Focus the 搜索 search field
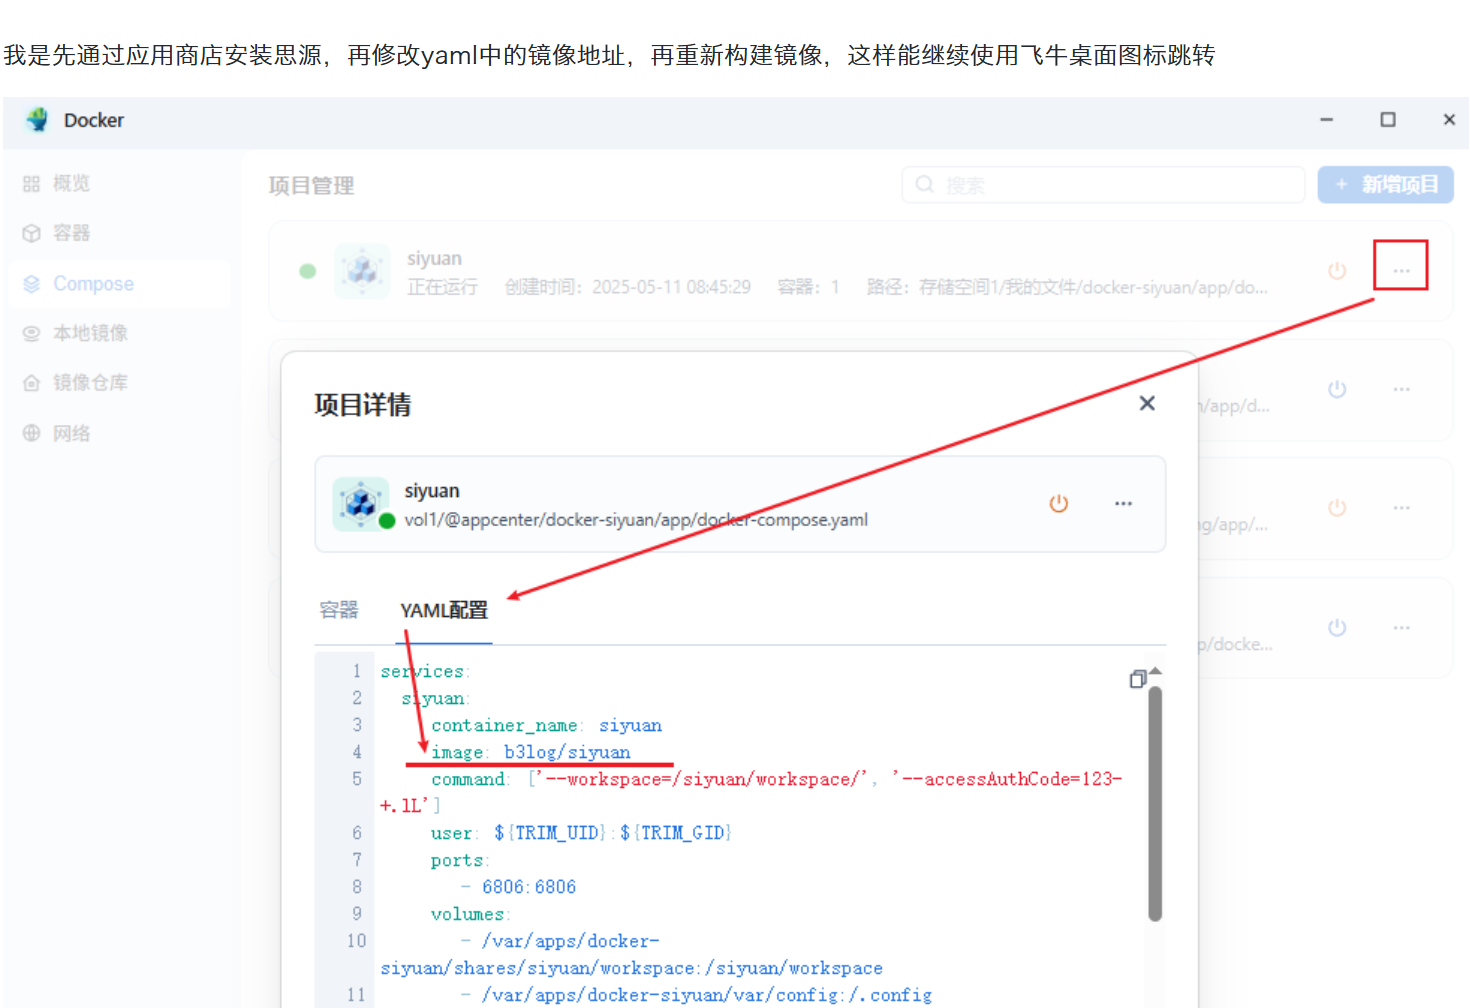 (1103, 185)
